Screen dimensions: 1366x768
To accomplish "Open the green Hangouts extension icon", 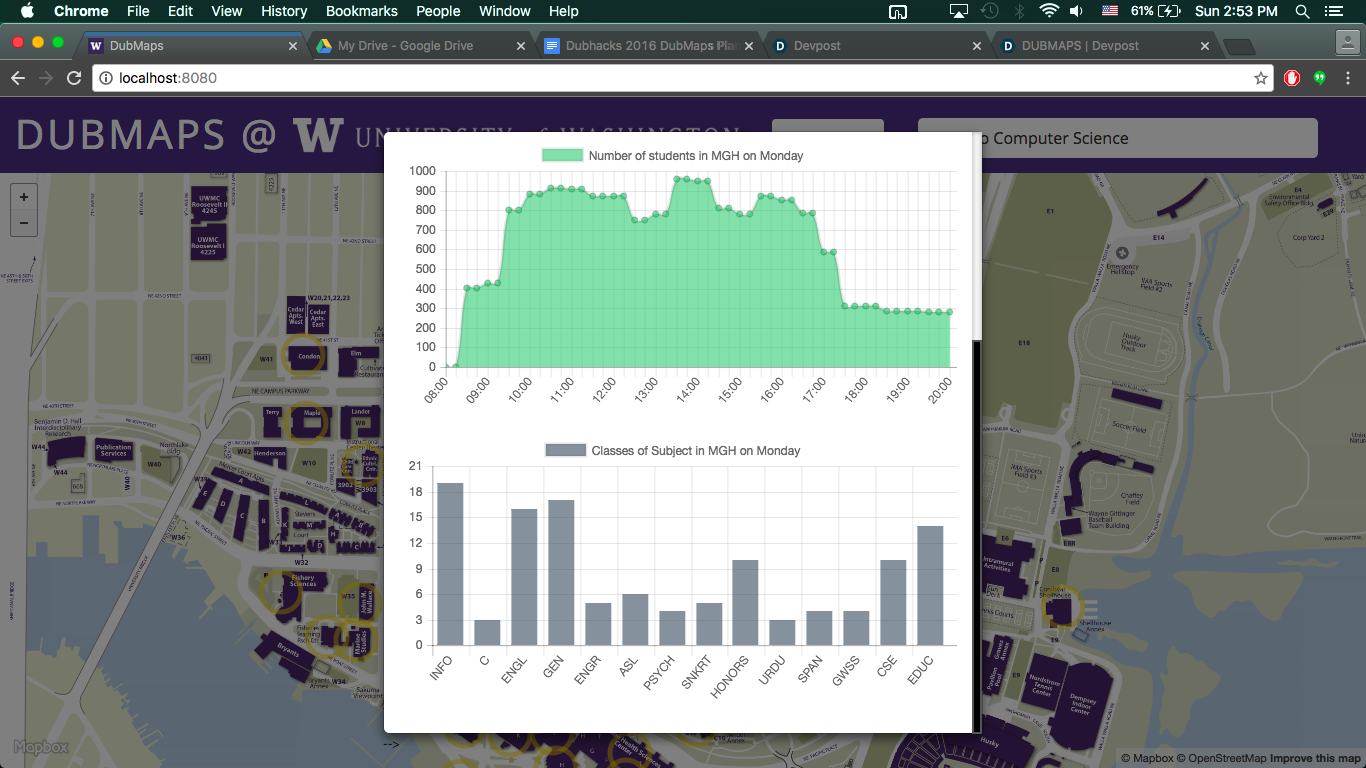I will point(1319,78).
